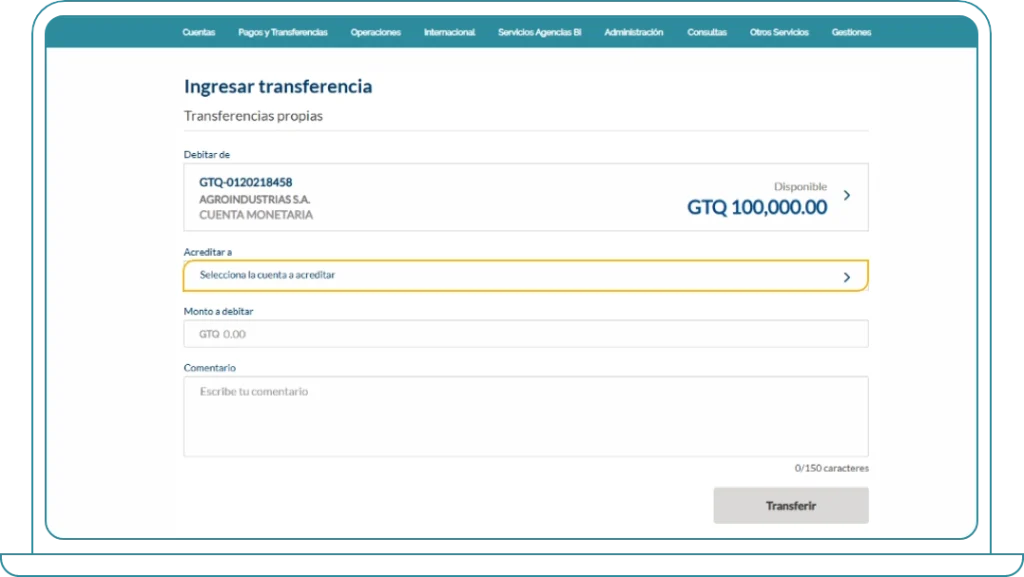Click the Transferir button

pos(790,505)
